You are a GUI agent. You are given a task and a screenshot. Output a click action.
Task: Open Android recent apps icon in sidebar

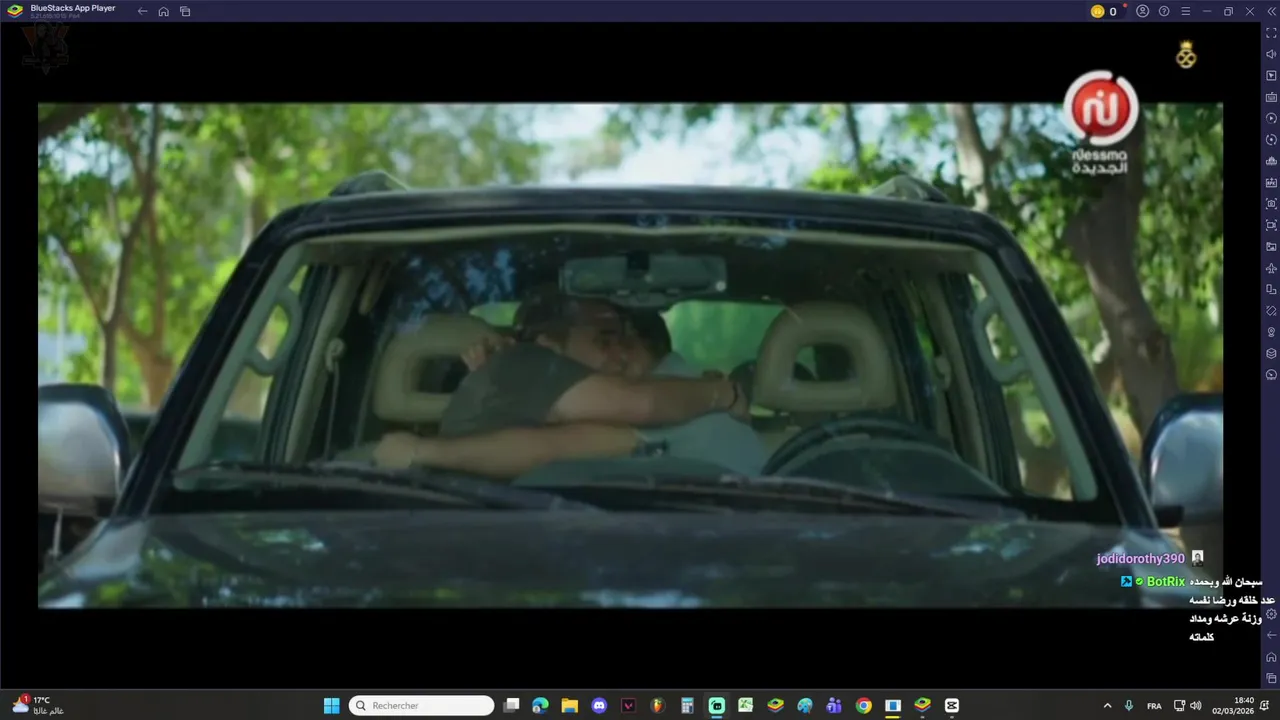pyautogui.click(x=1271, y=678)
